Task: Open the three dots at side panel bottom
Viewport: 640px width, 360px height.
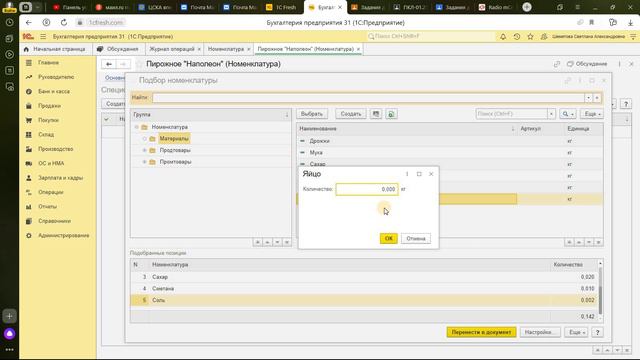Action: click(x=9, y=350)
